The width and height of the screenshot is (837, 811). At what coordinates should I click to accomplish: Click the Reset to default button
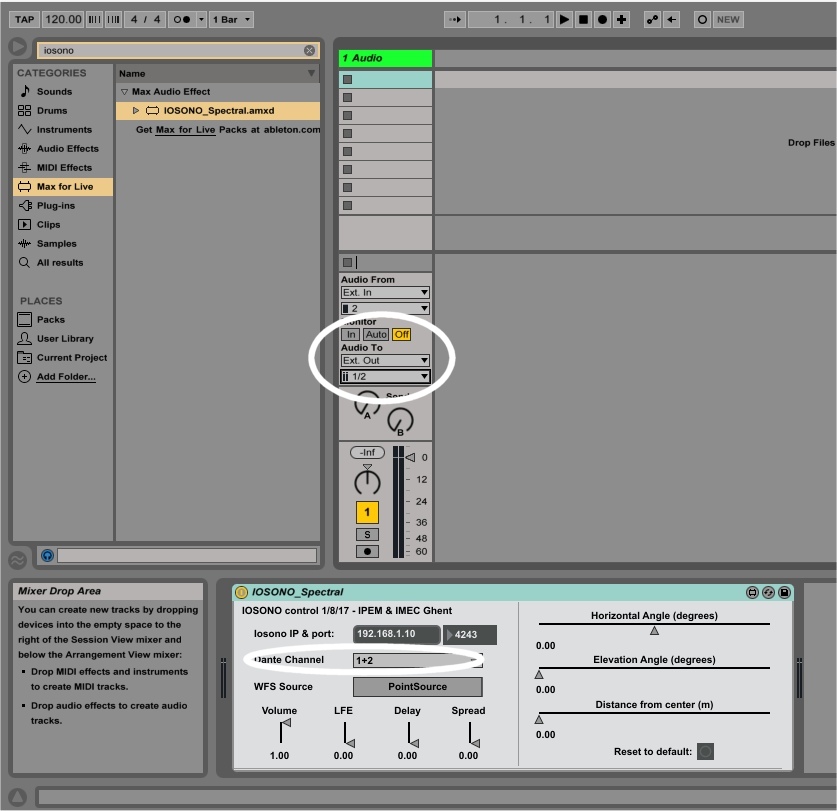pyautogui.click(x=705, y=752)
